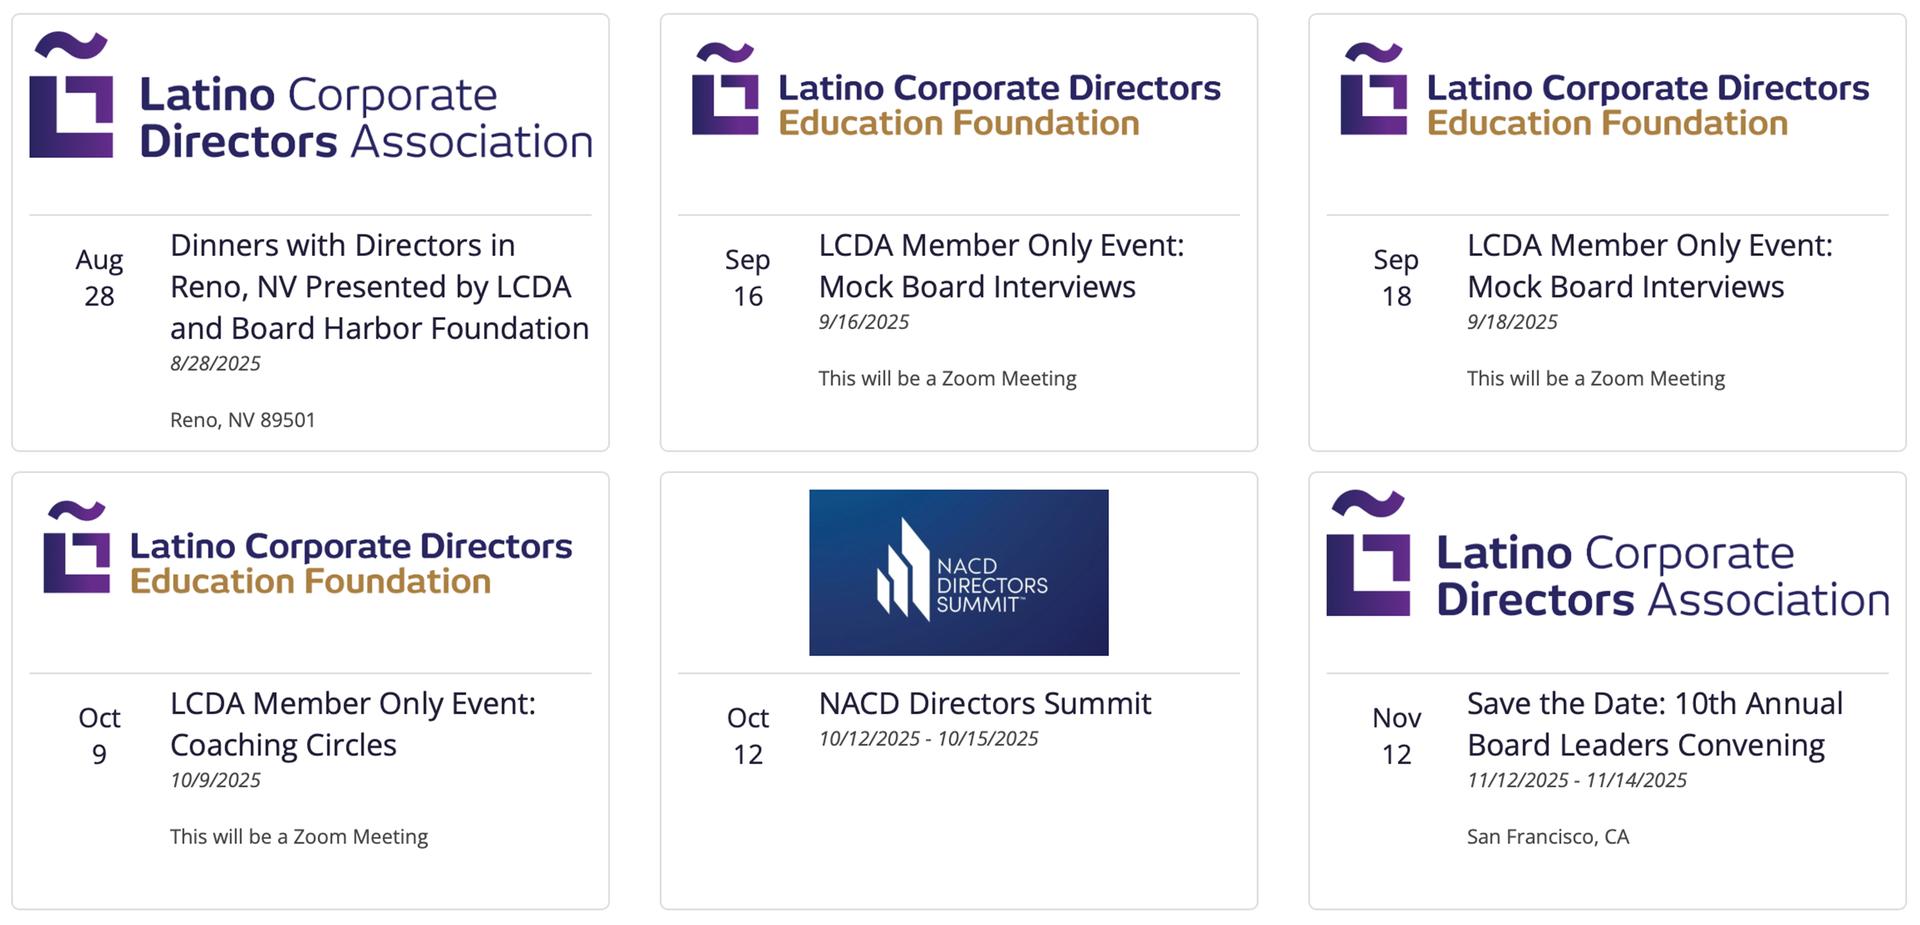Click the San Francisco, CA location text

pyautogui.click(x=1548, y=837)
